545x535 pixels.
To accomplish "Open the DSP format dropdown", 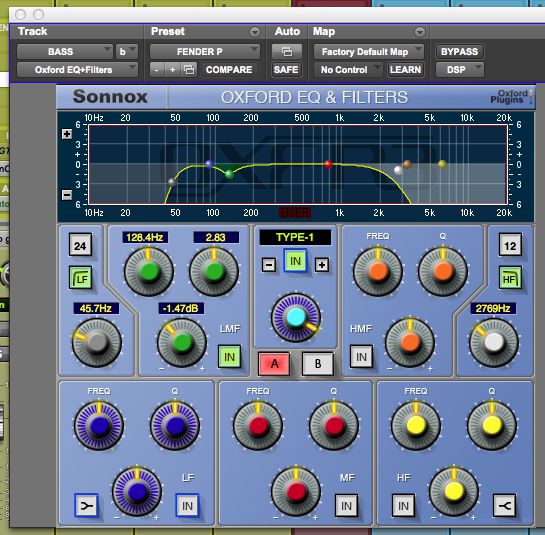I will click(459, 70).
